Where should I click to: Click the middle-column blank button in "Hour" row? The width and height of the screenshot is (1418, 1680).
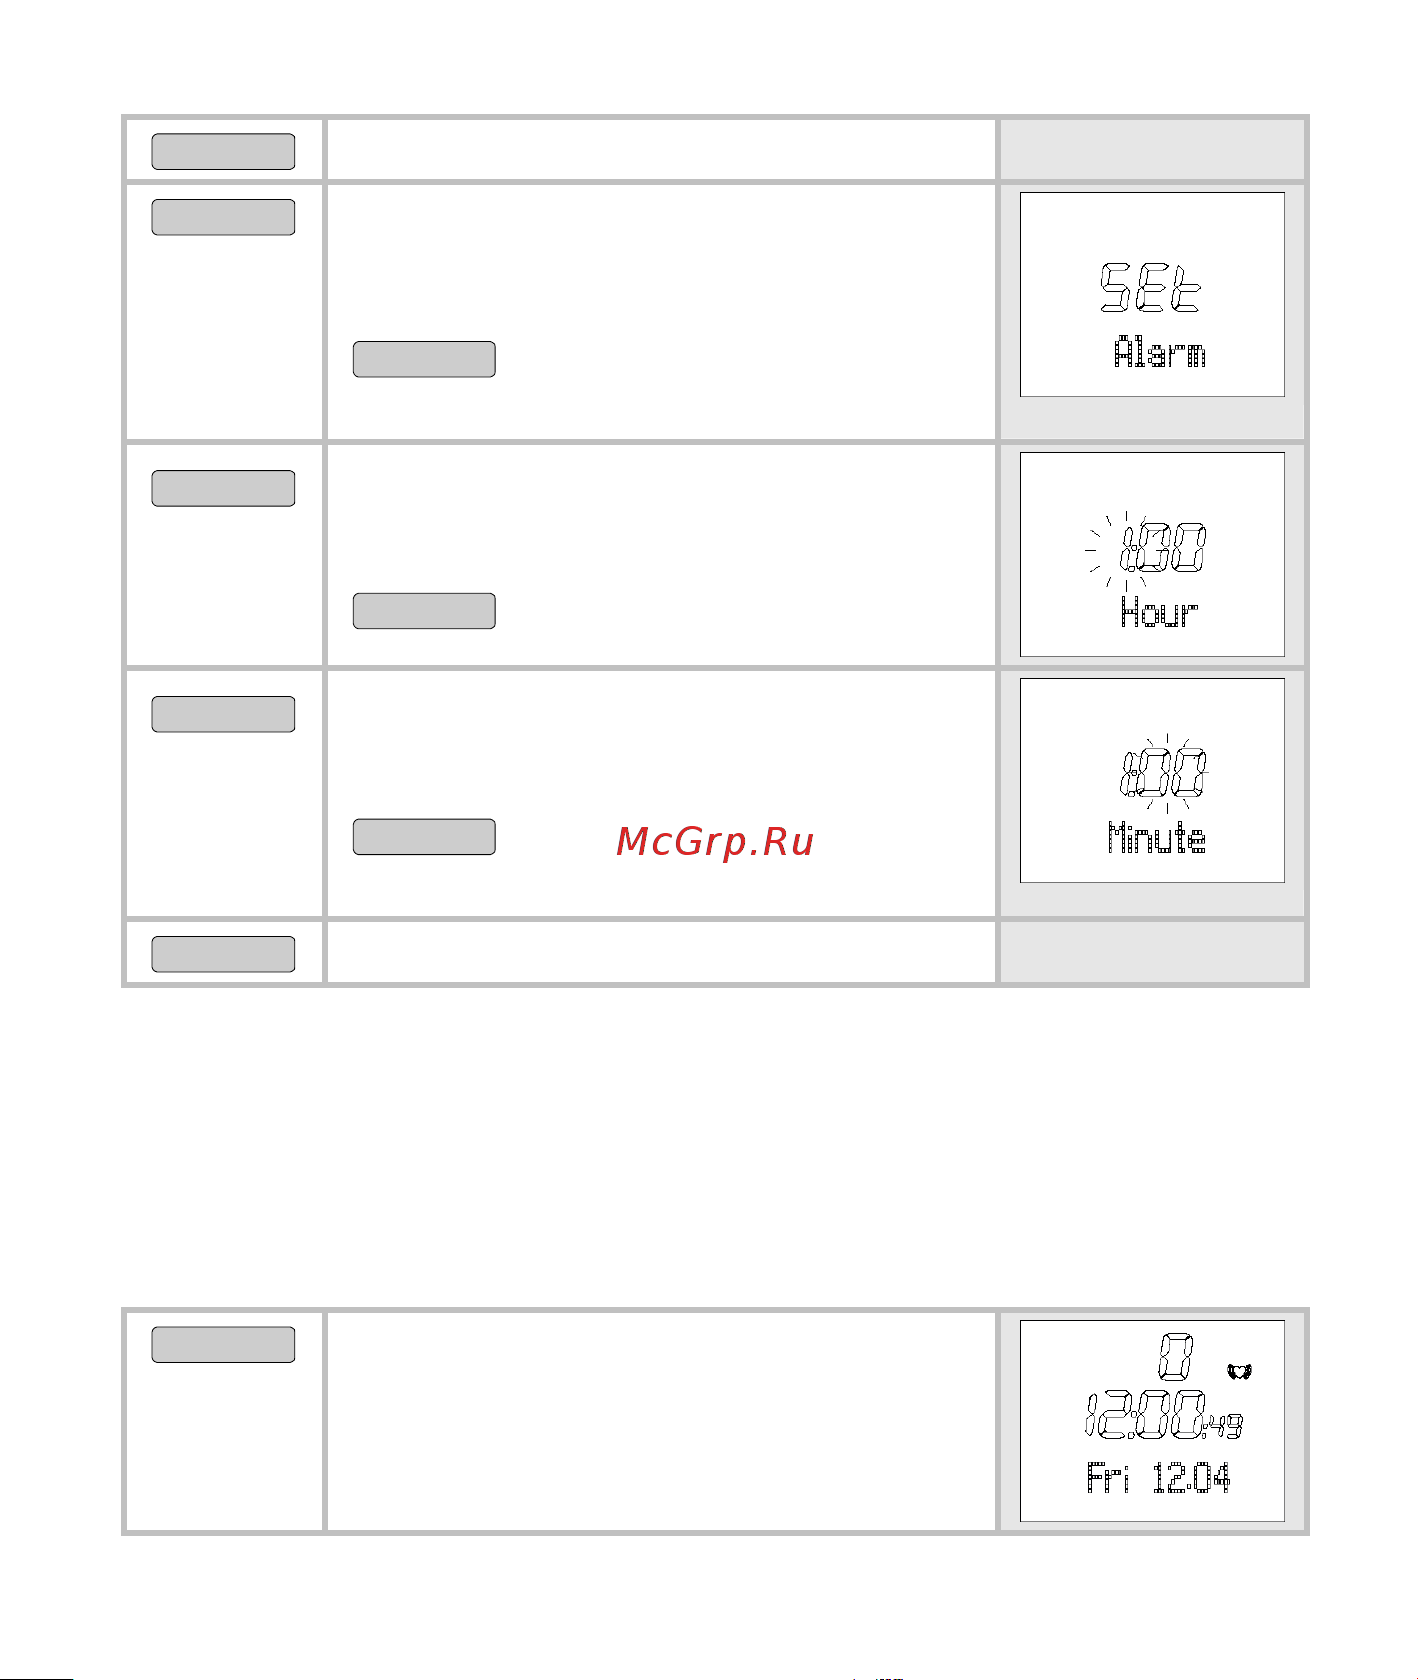(x=424, y=611)
